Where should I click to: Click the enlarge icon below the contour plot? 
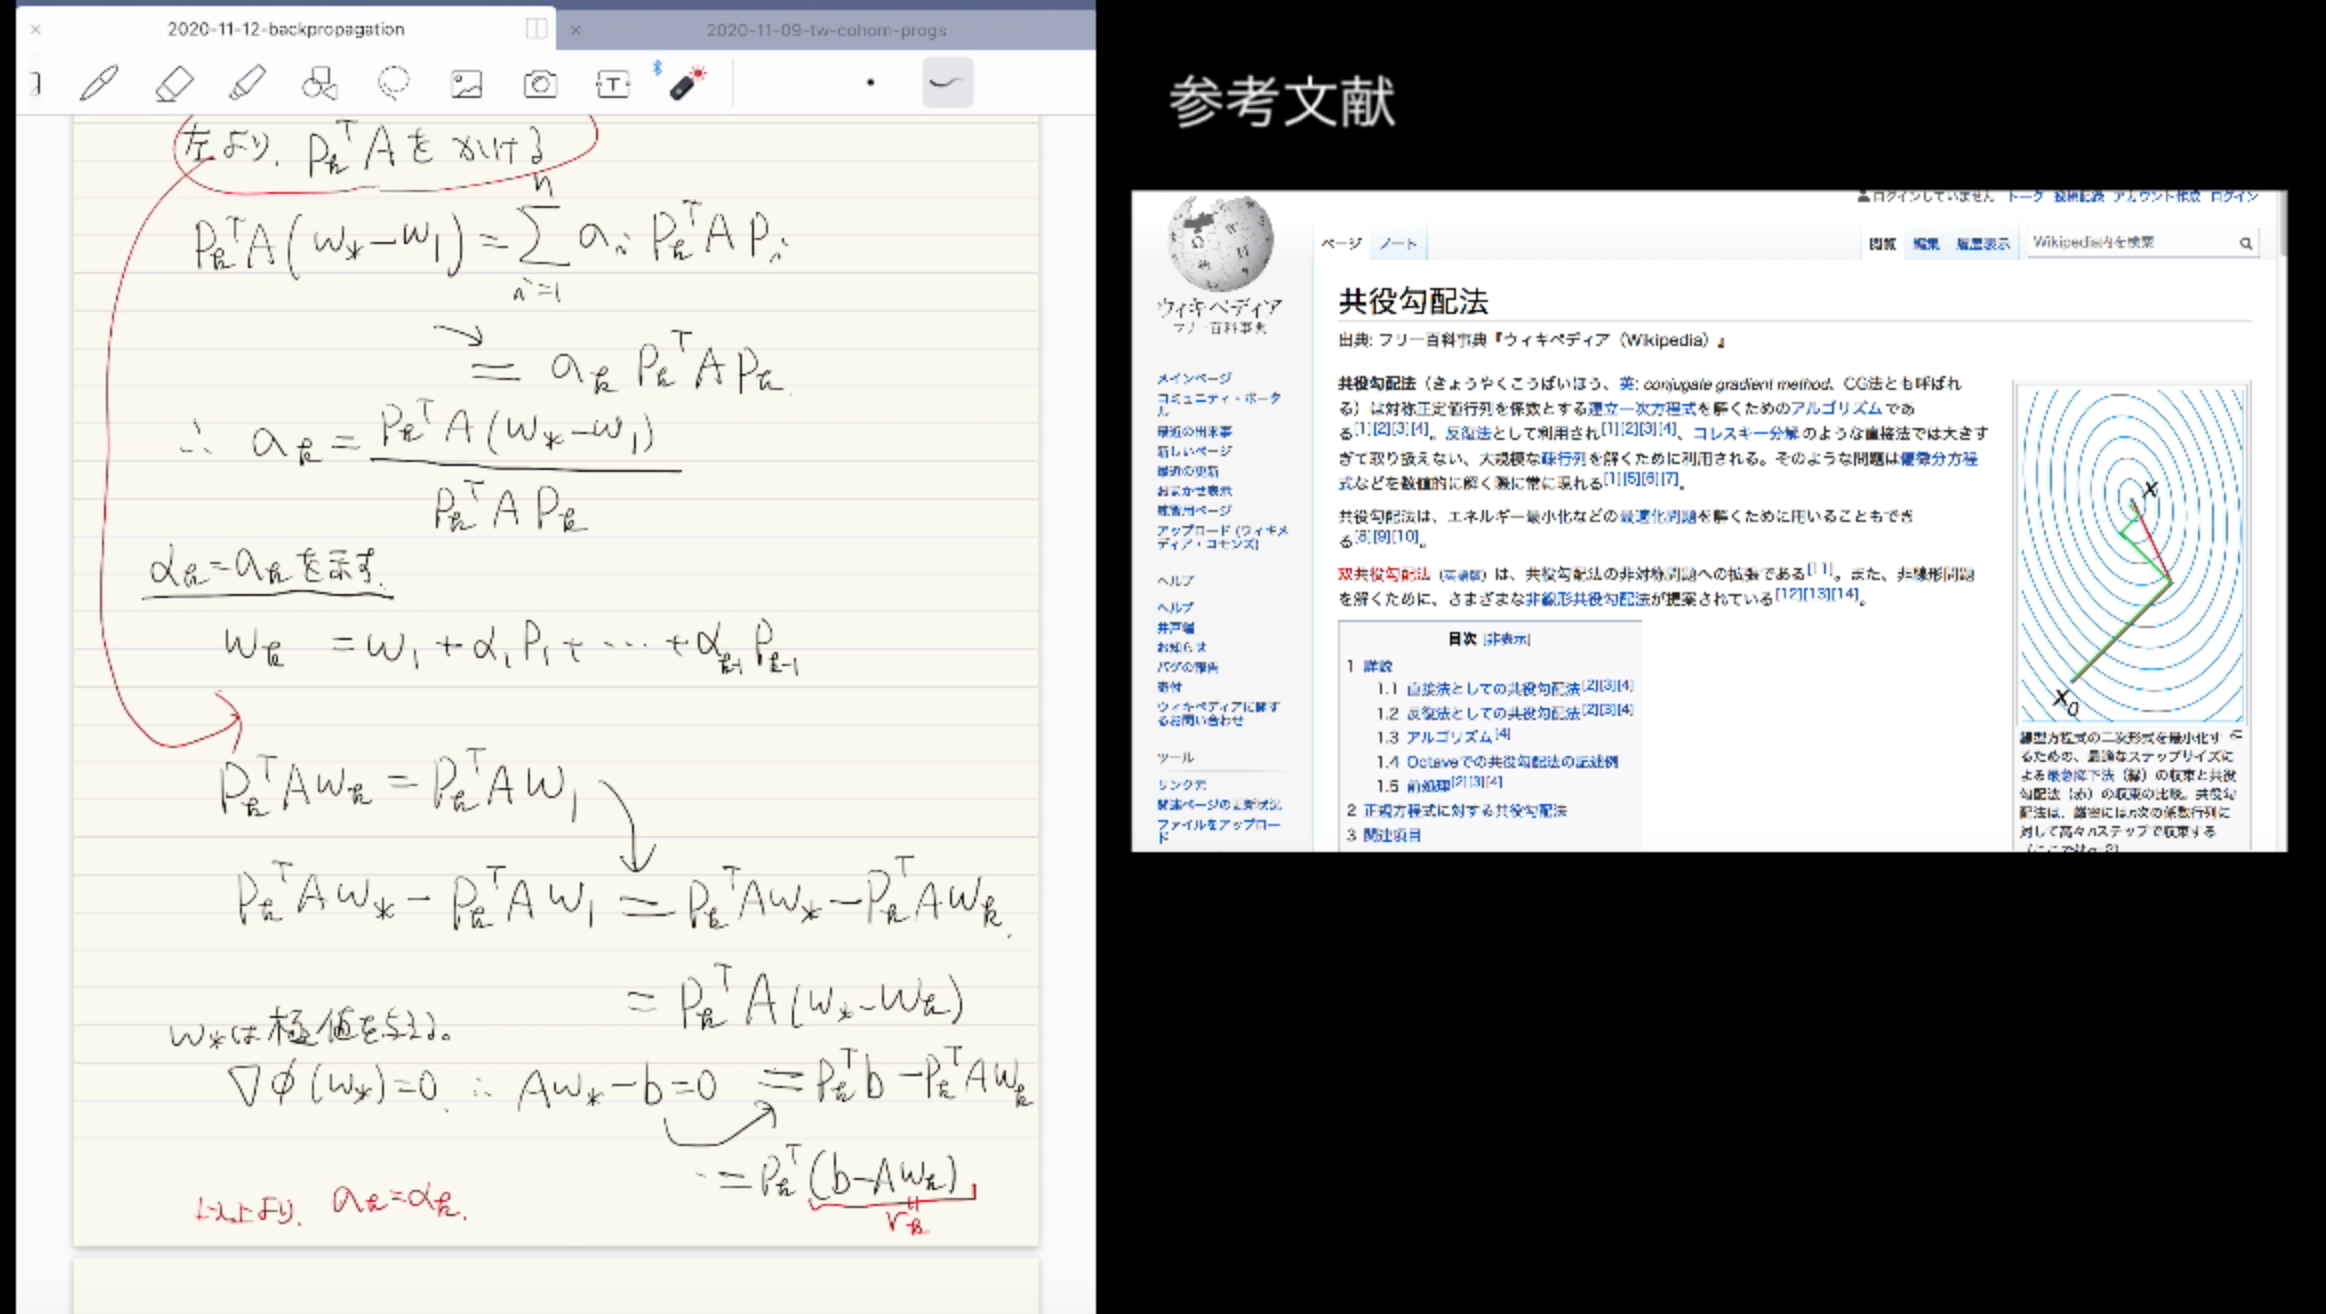pos(2236,735)
